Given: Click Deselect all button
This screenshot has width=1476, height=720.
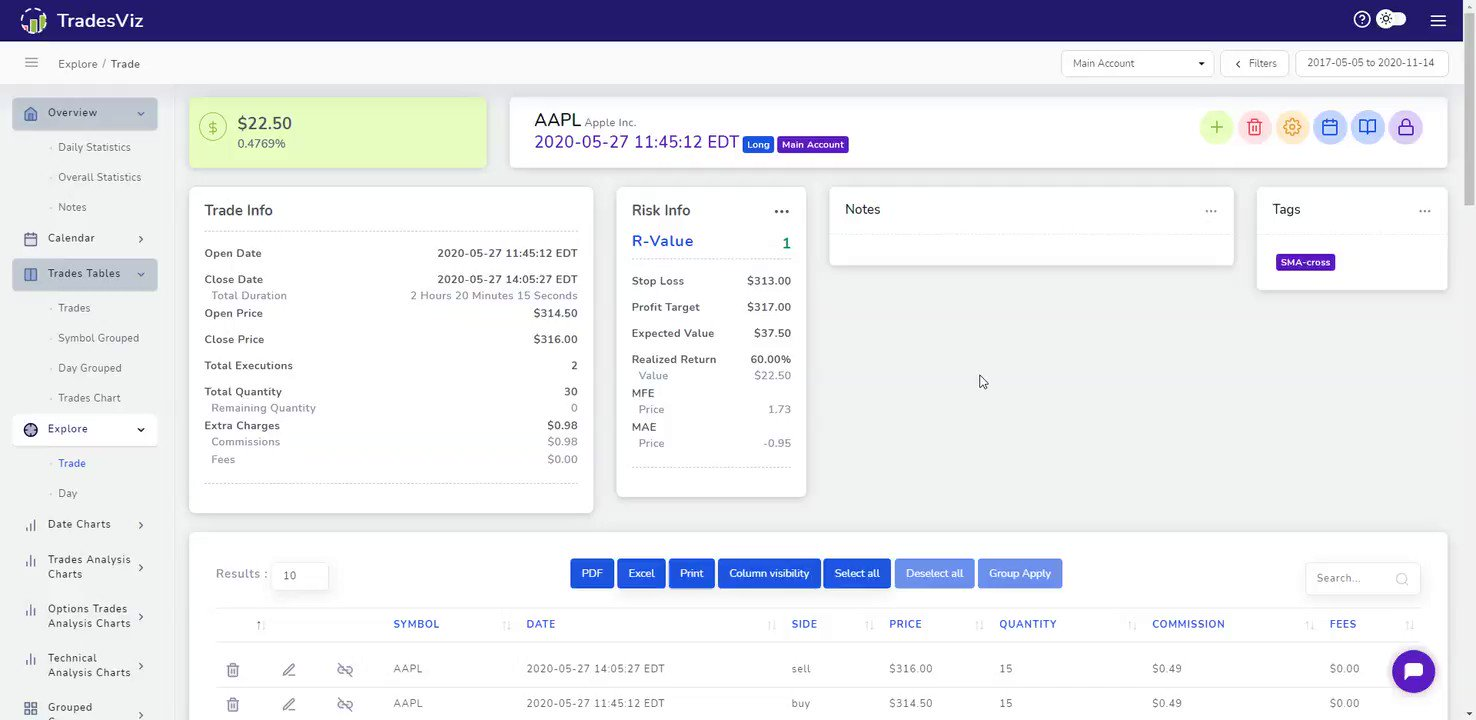Looking at the screenshot, I should click(x=934, y=573).
